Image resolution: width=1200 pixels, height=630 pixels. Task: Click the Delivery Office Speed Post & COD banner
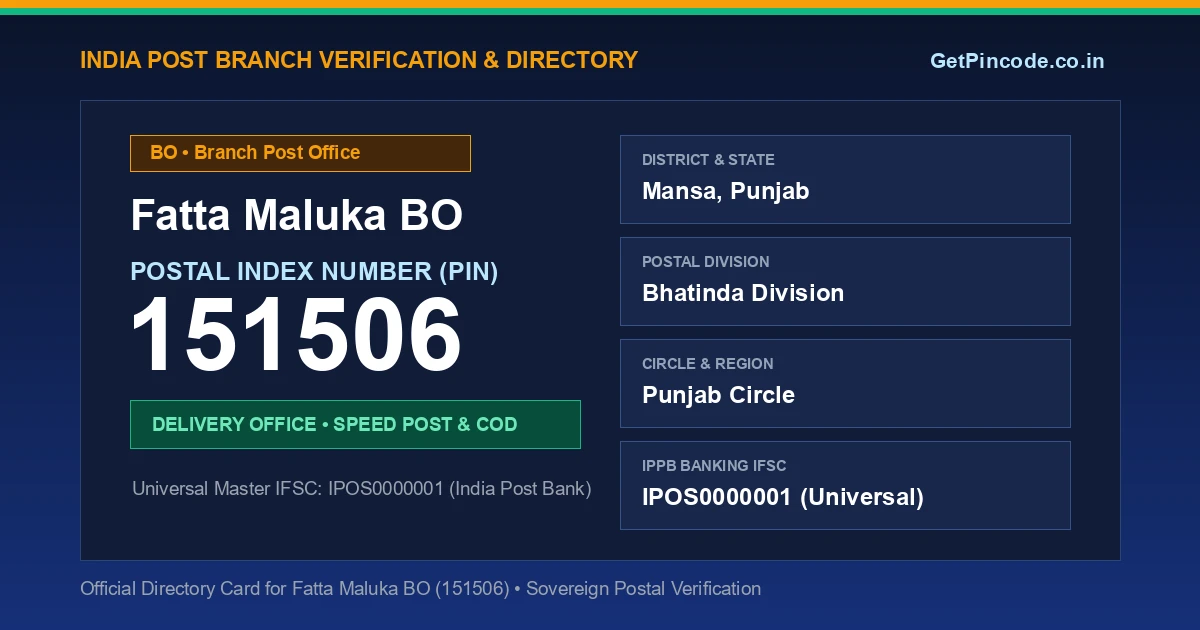point(355,424)
